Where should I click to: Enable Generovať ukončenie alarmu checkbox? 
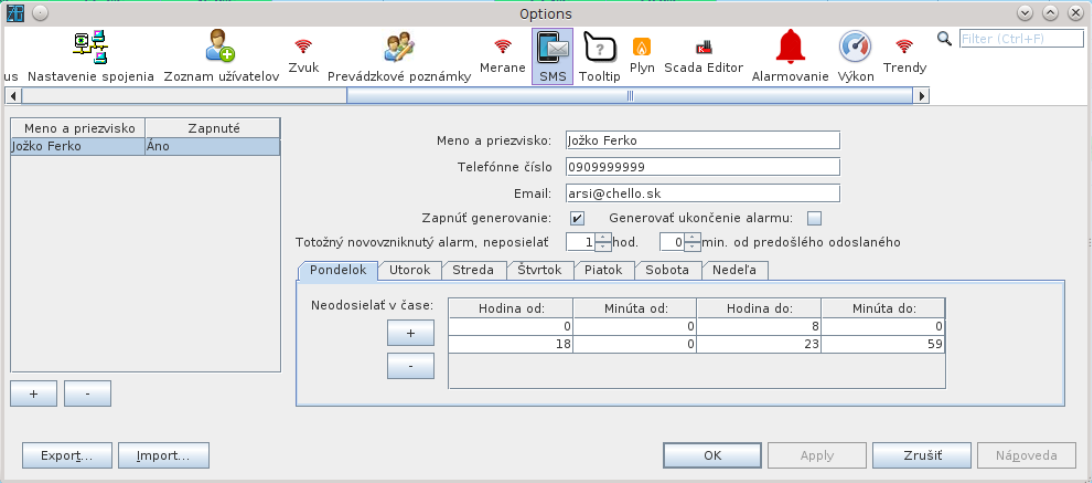(814, 218)
